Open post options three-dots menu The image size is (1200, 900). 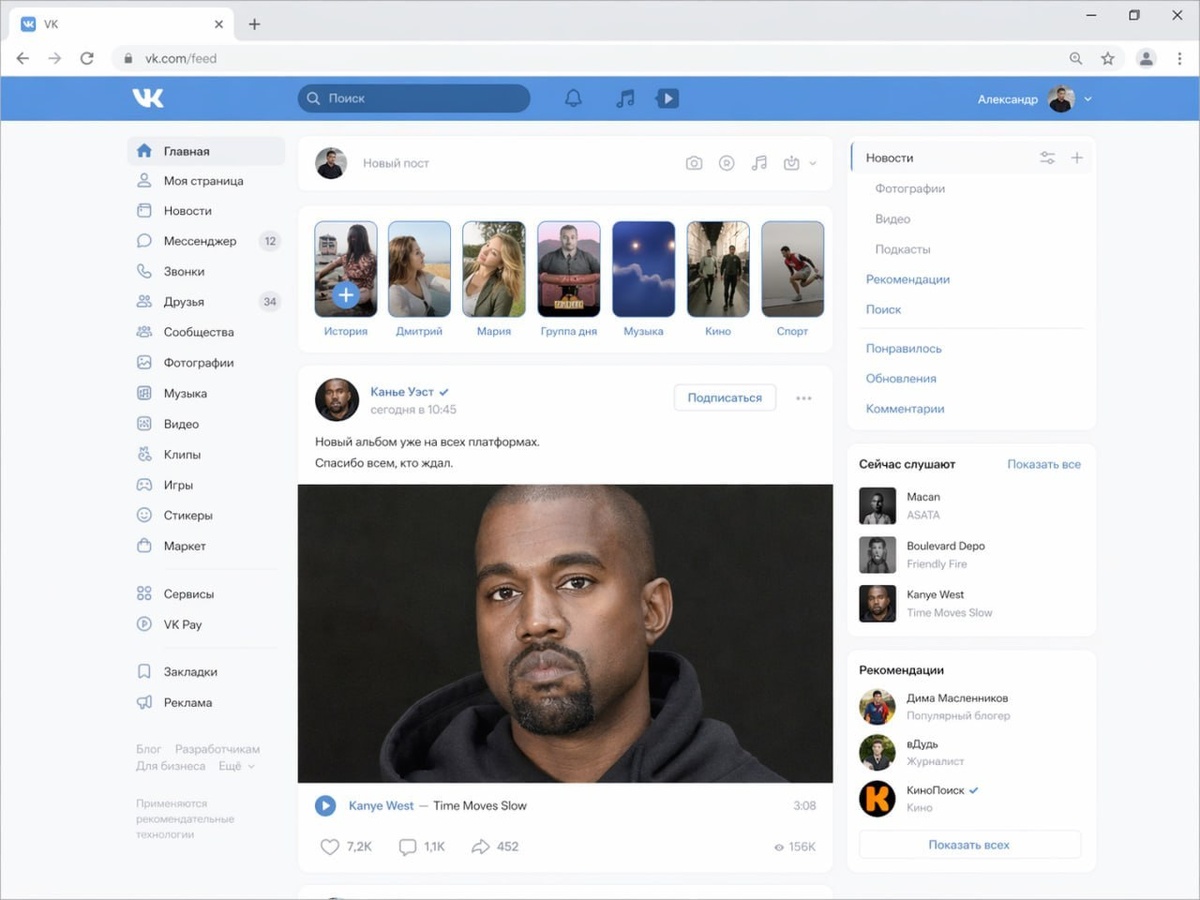coord(804,398)
